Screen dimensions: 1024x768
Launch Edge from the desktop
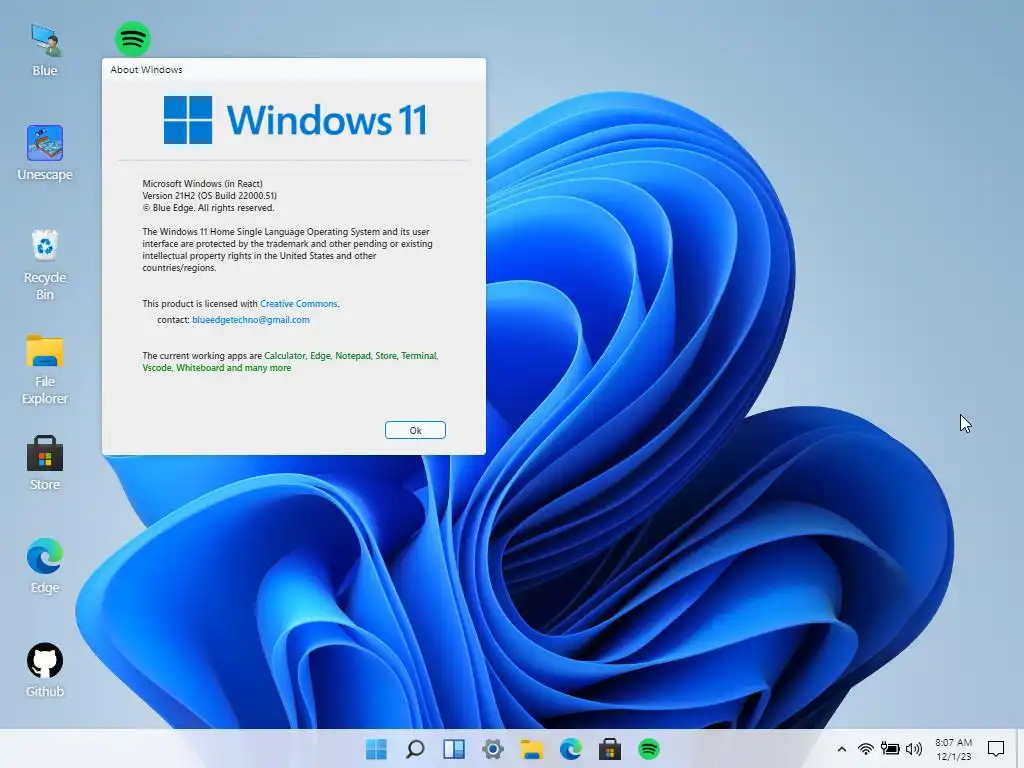(44, 566)
